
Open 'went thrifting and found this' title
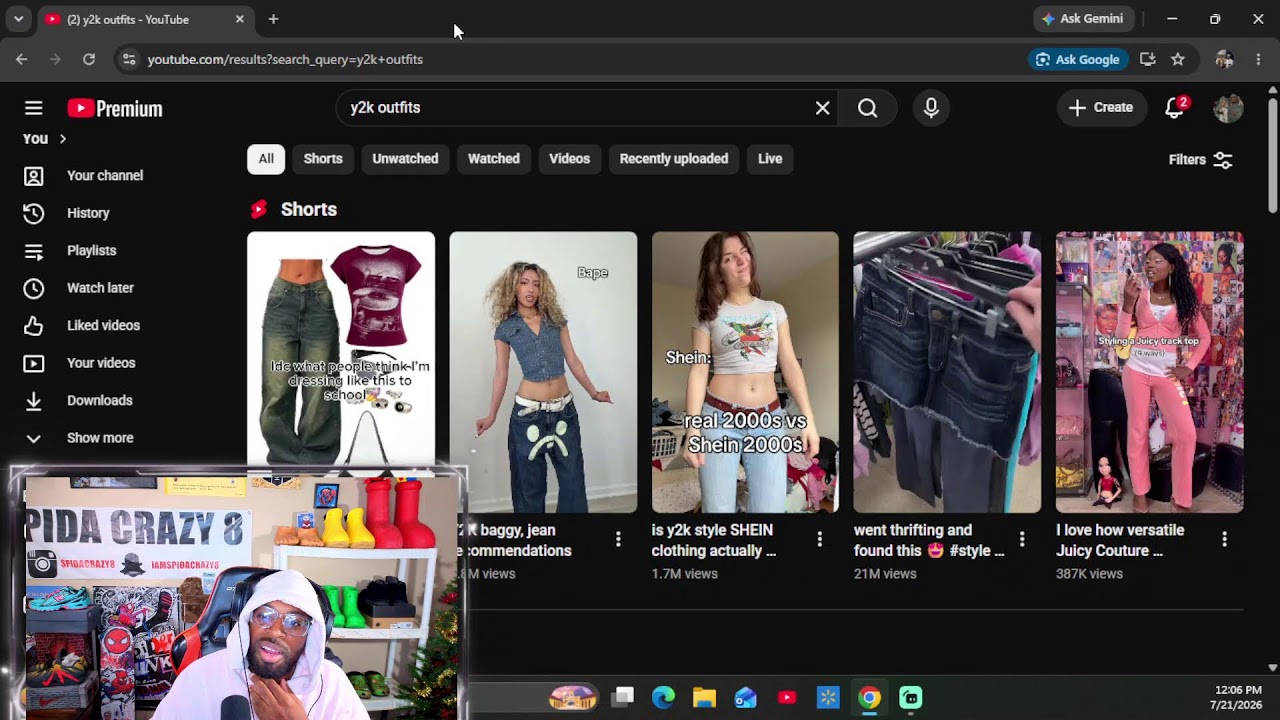click(929, 540)
